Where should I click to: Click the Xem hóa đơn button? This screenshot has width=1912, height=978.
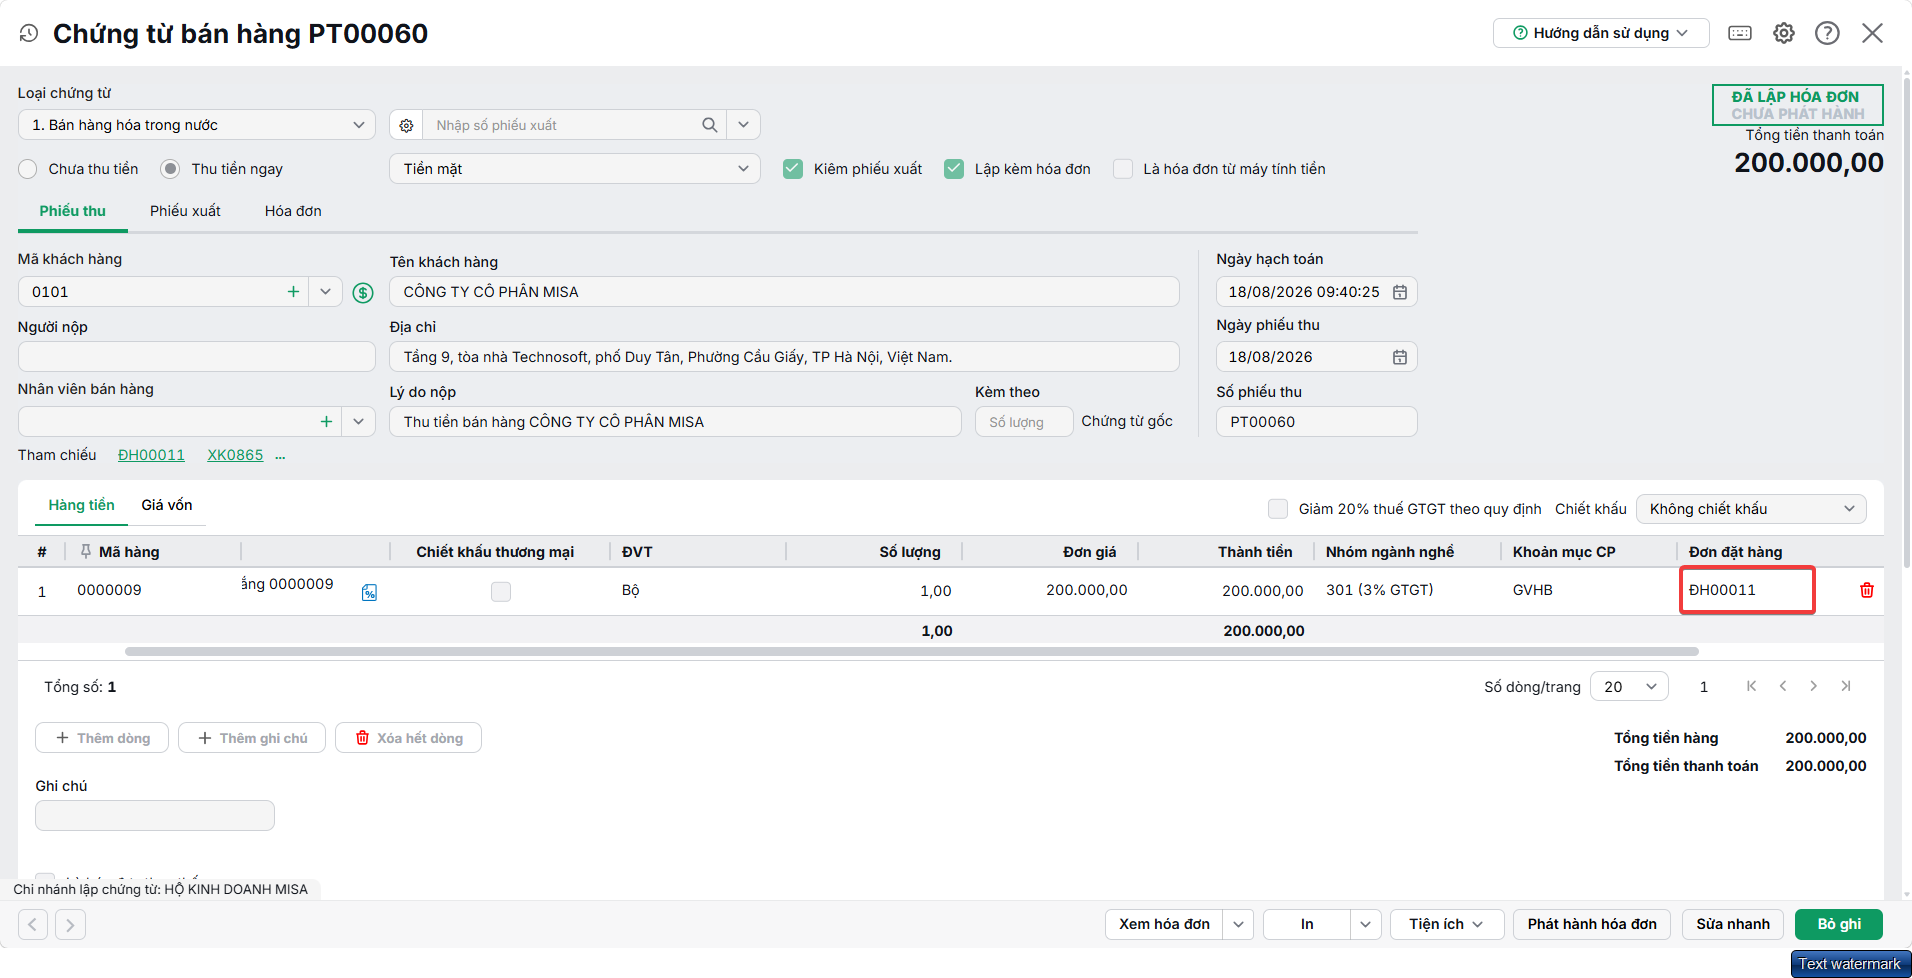point(1164,924)
